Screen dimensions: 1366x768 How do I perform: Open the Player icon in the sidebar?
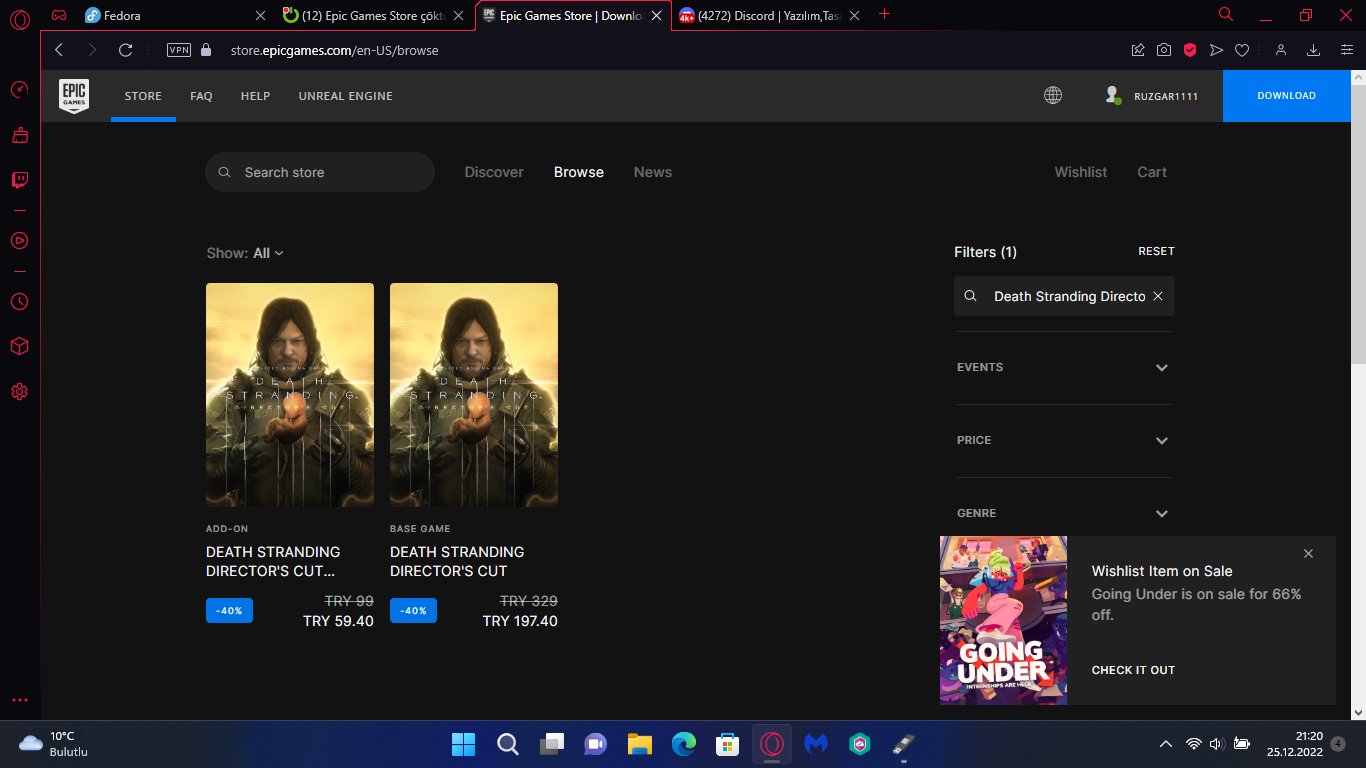click(x=19, y=240)
